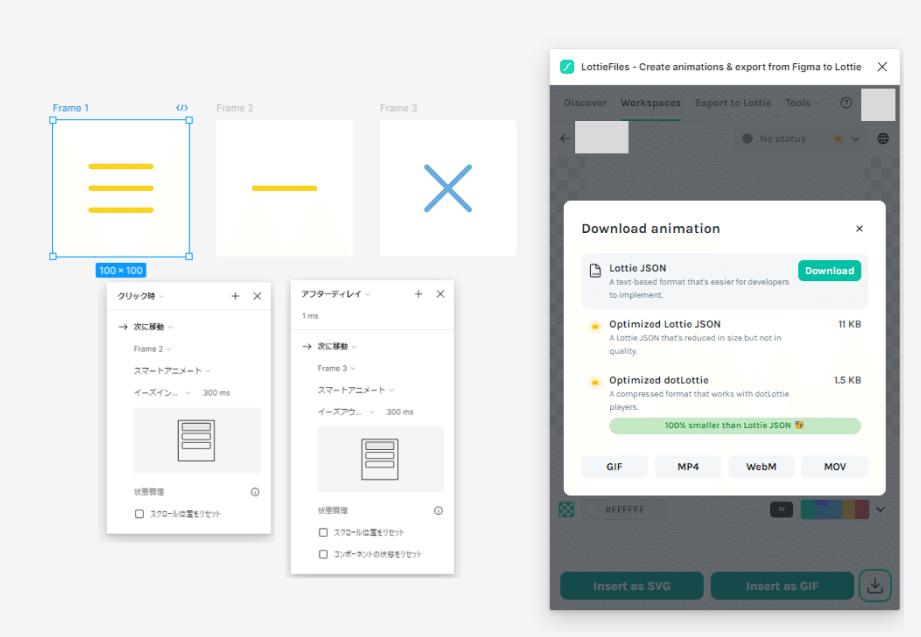Click the back arrow in LottieFiles panel
The height and width of the screenshot is (637, 921).
565,139
